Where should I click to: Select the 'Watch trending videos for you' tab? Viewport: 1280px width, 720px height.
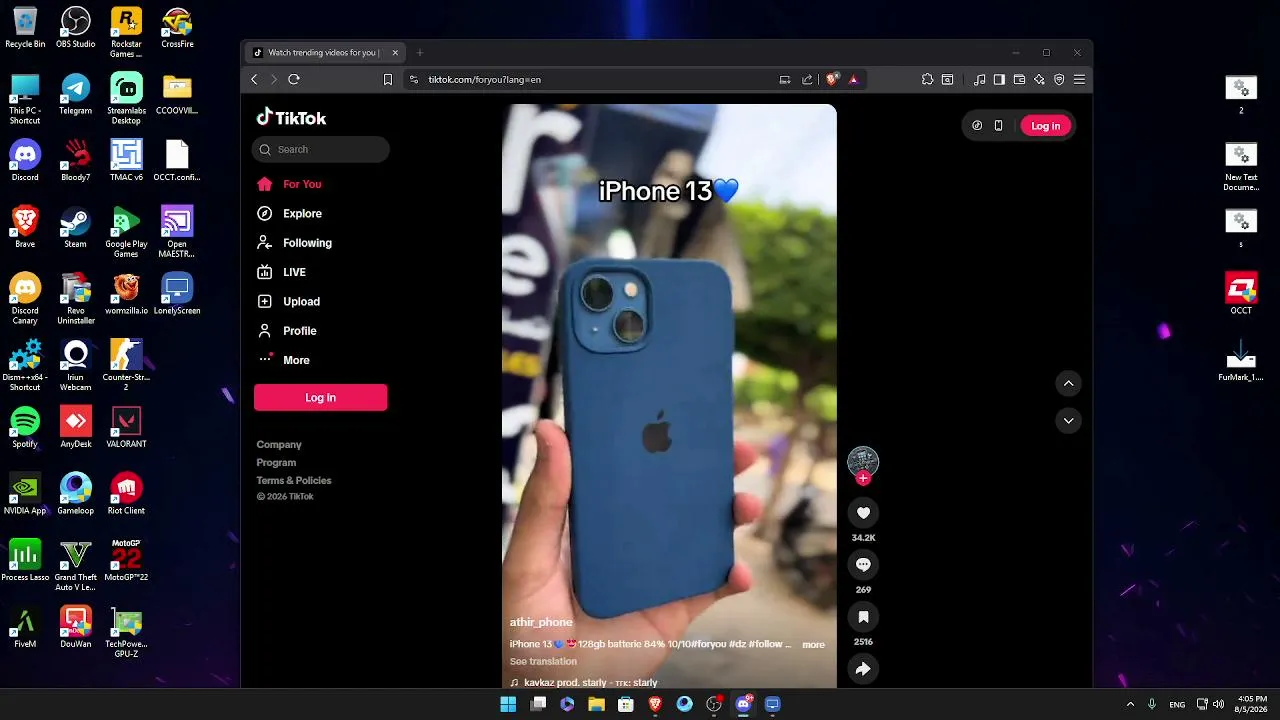click(x=326, y=52)
